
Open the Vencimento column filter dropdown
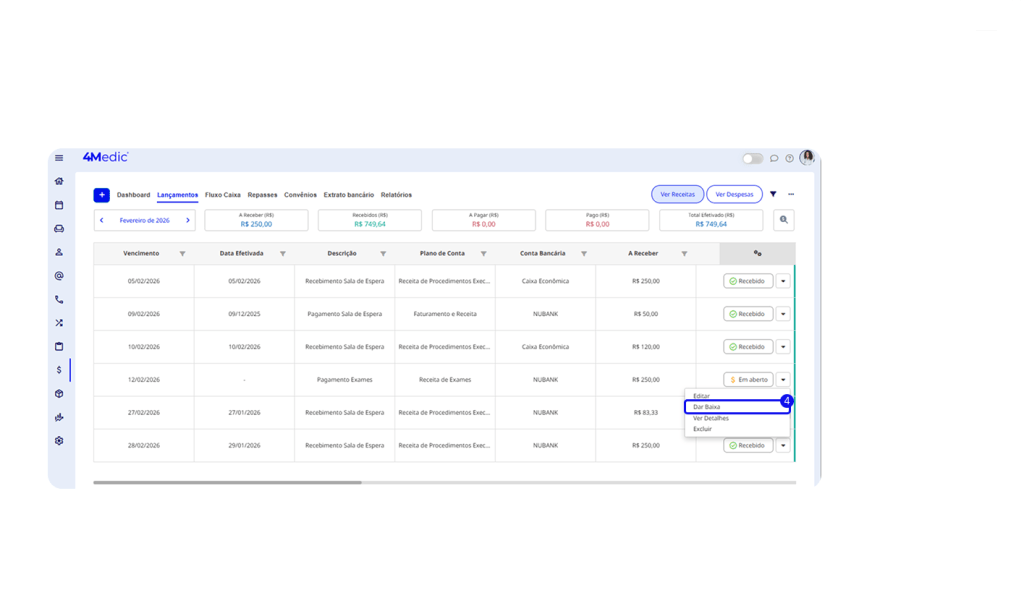click(181, 254)
